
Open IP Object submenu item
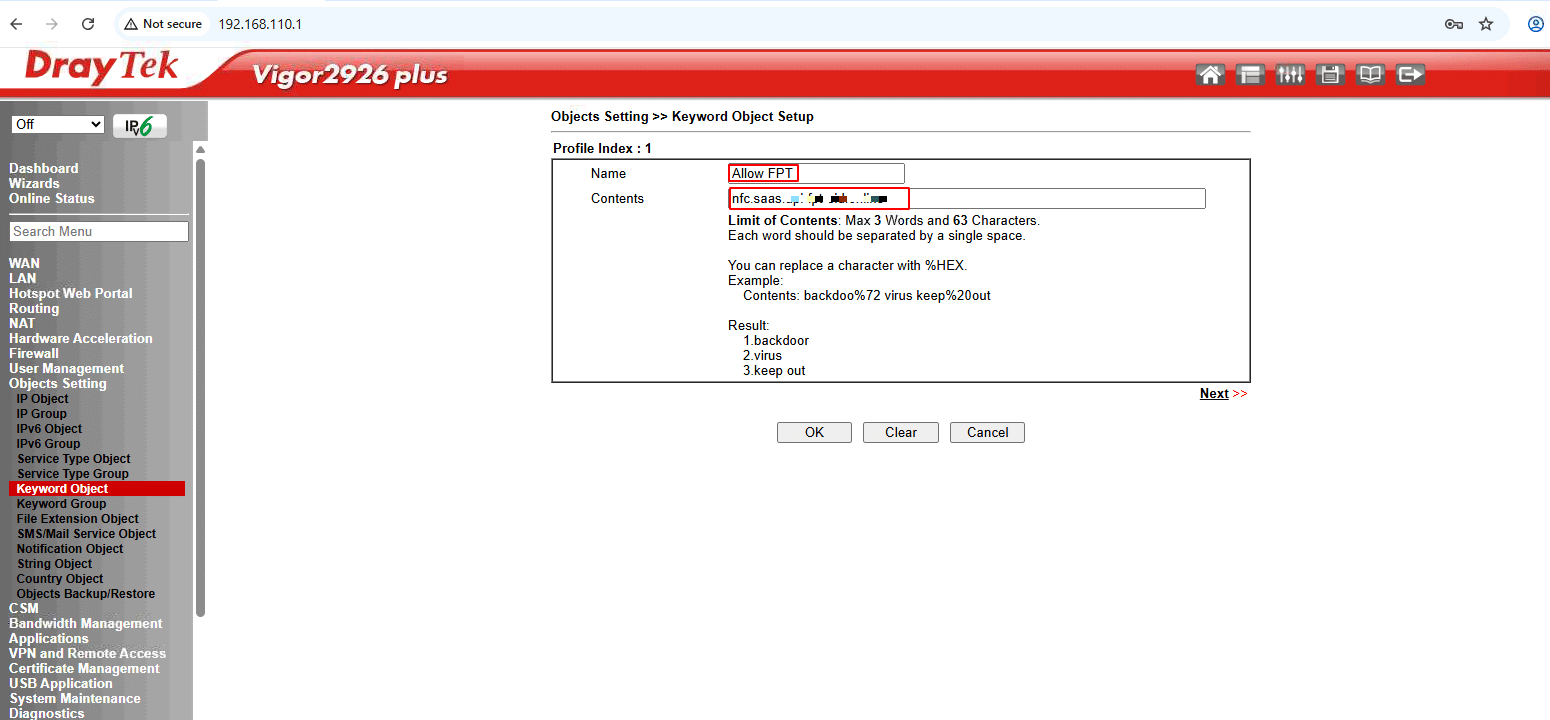[x=43, y=398]
